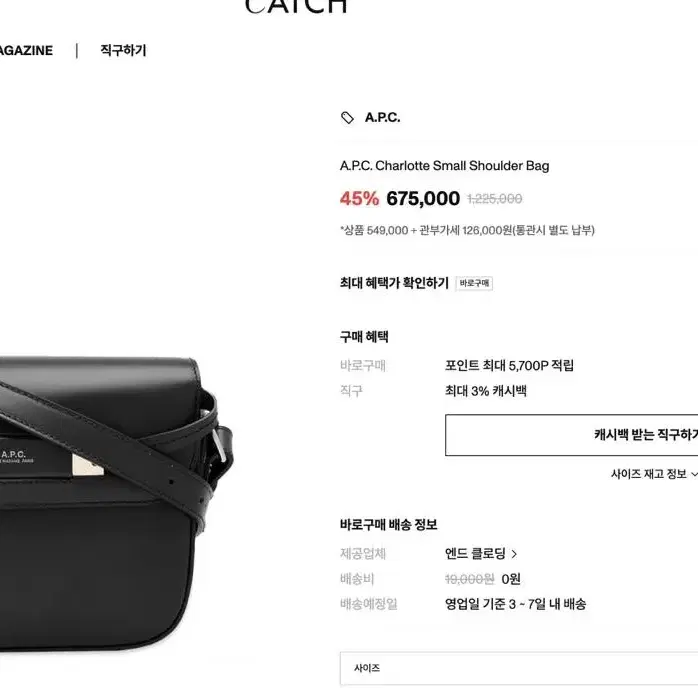Screen dimensions: 698x698
Task: Open the A.P.C. brand link
Action: pyautogui.click(x=382, y=118)
